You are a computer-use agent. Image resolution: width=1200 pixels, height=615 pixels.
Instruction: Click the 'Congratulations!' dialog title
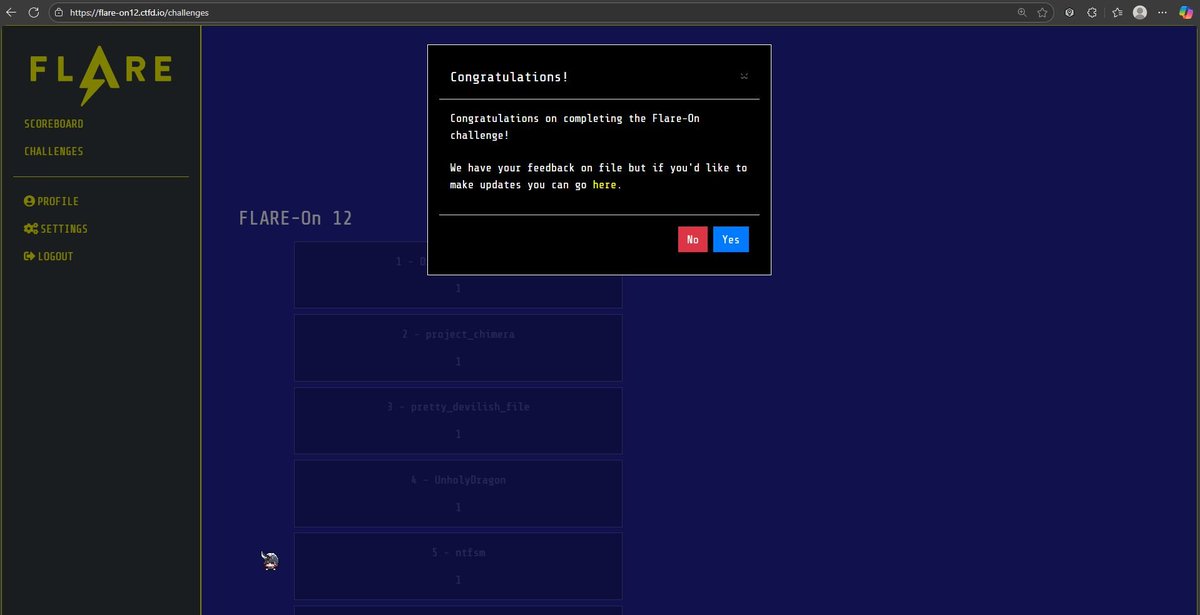click(509, 77)
